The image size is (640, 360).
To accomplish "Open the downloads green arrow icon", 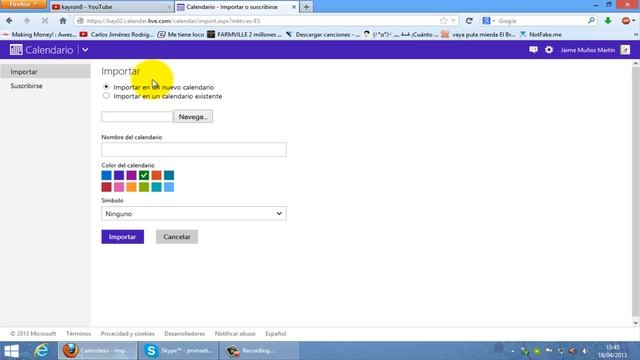I will click(x=608, y=20).
